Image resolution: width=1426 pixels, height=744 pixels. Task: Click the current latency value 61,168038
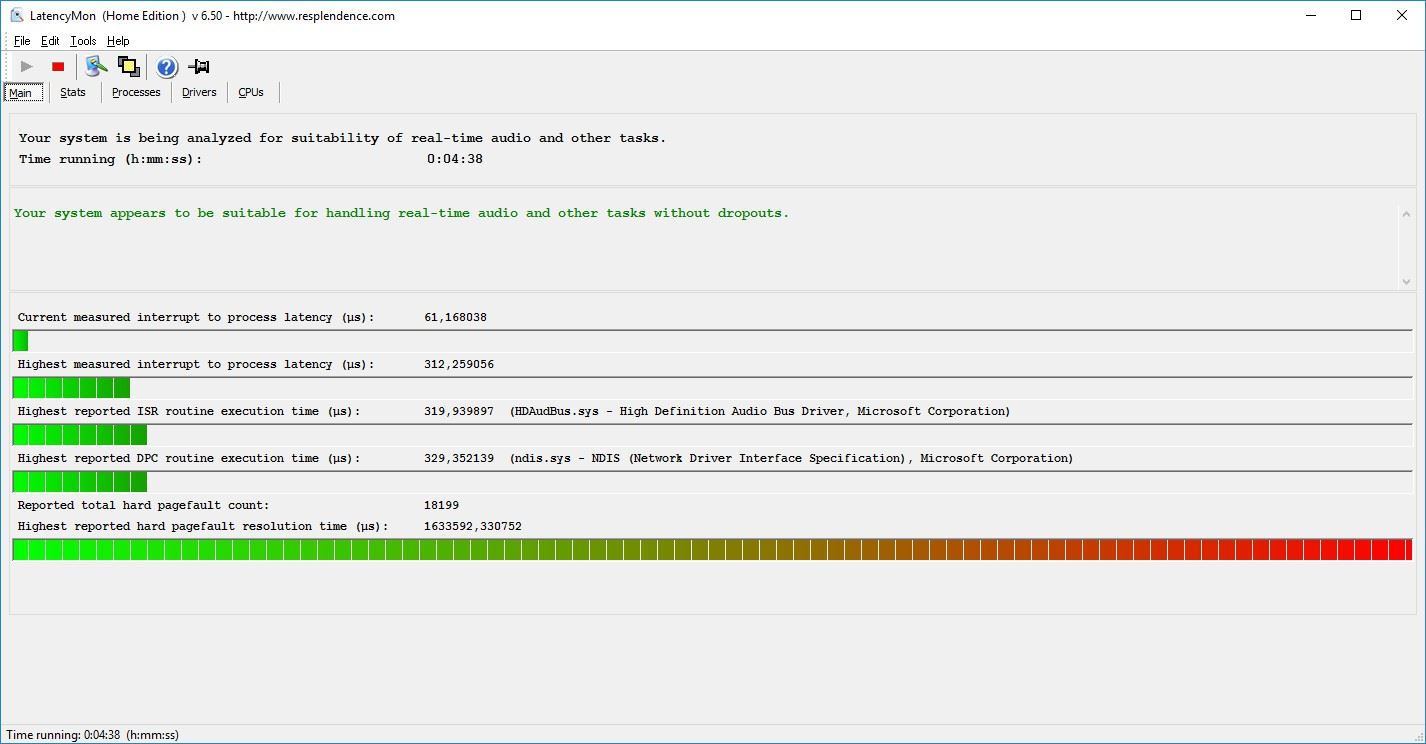455,317
